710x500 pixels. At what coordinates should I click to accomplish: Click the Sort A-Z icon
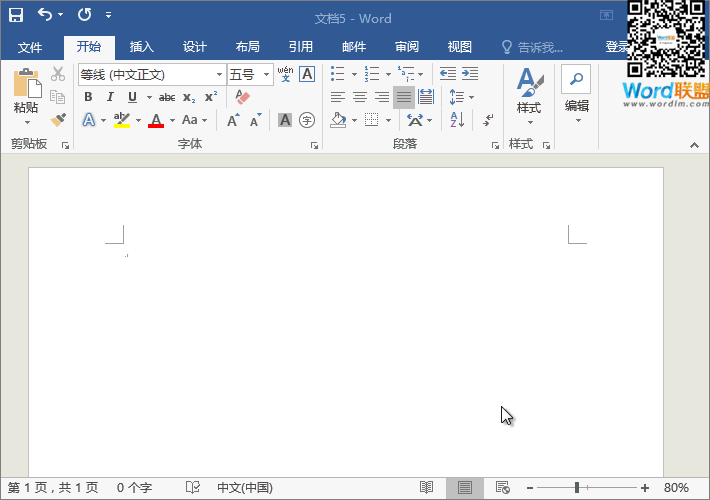click(457, 120)
